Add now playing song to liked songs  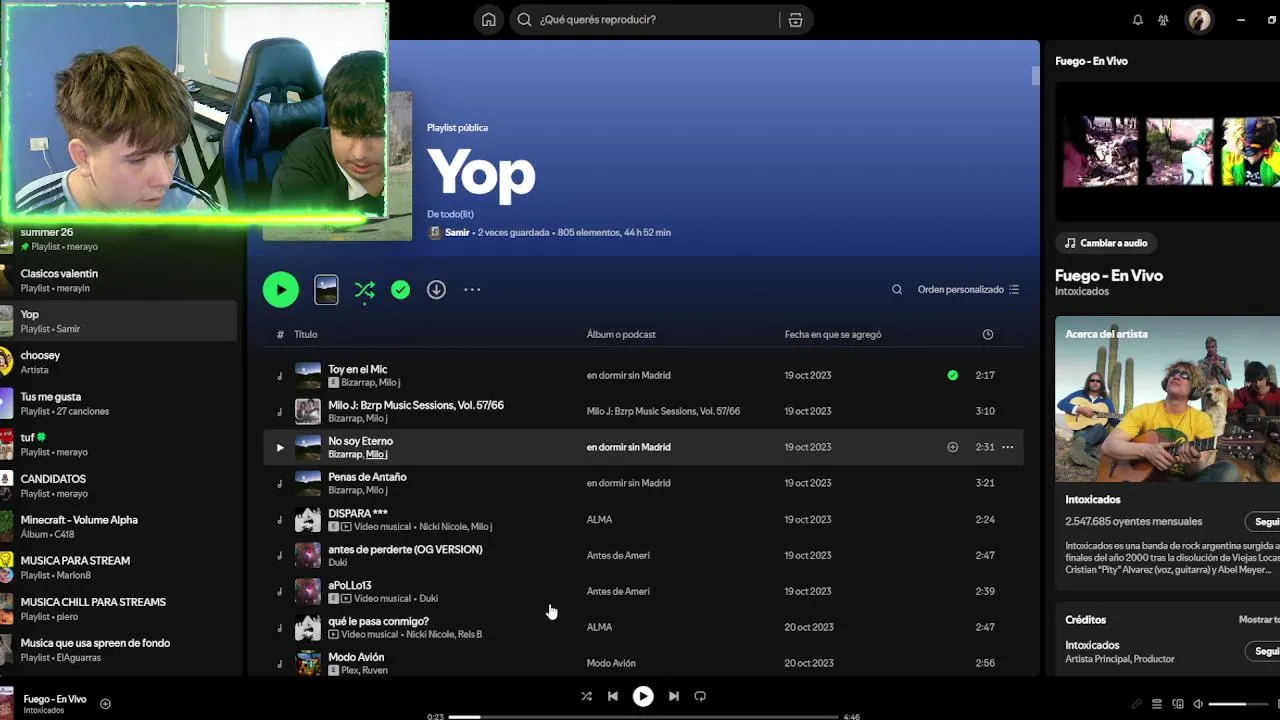click(x=105, y=704)
